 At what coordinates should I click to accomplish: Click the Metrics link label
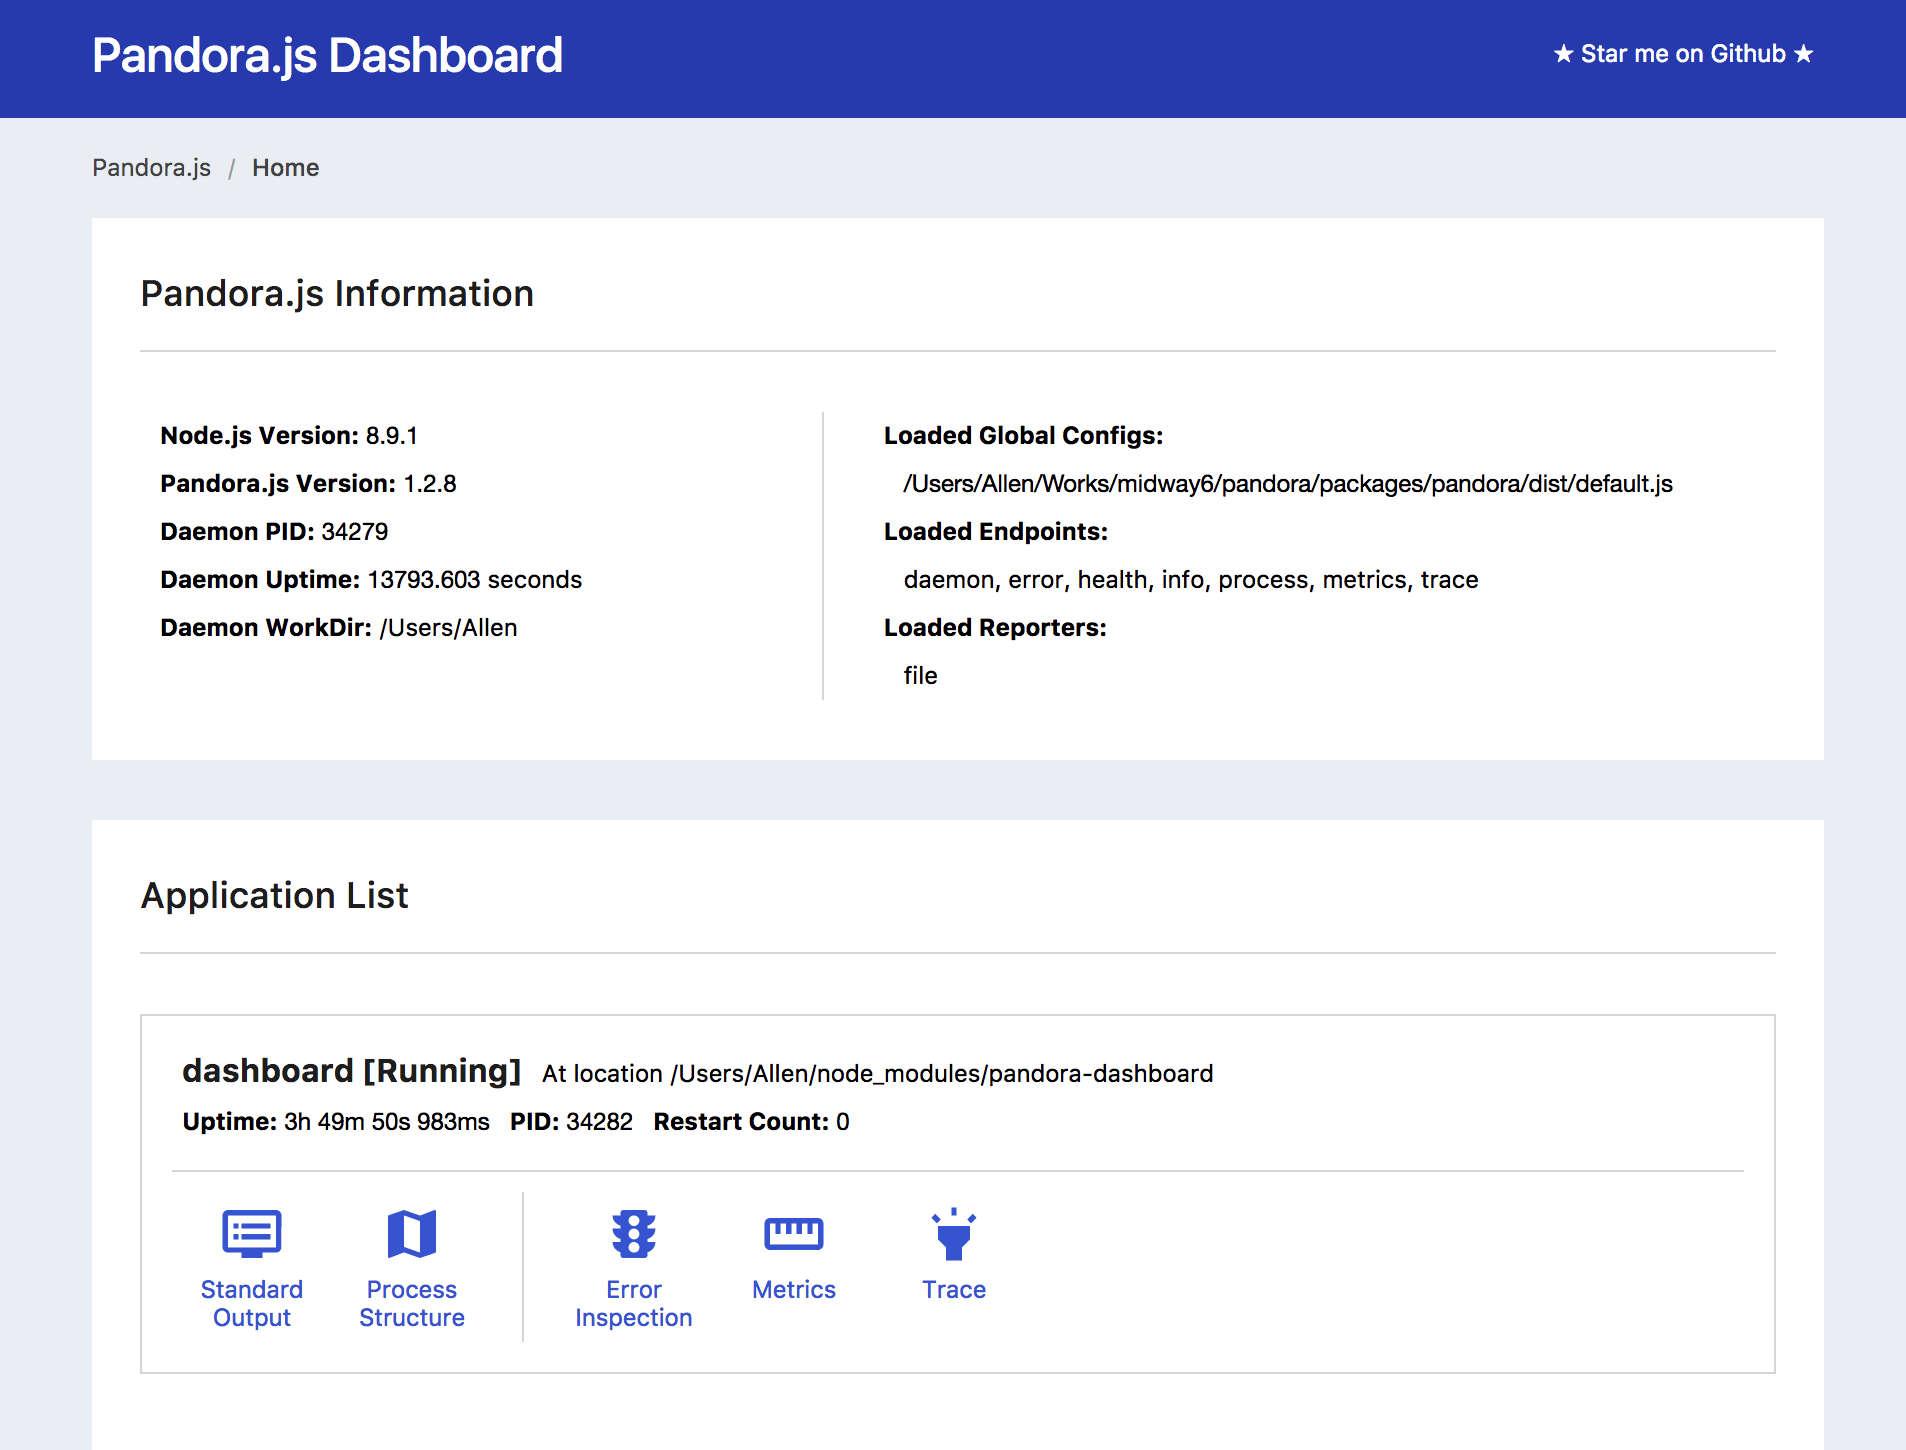point(794,1290)
